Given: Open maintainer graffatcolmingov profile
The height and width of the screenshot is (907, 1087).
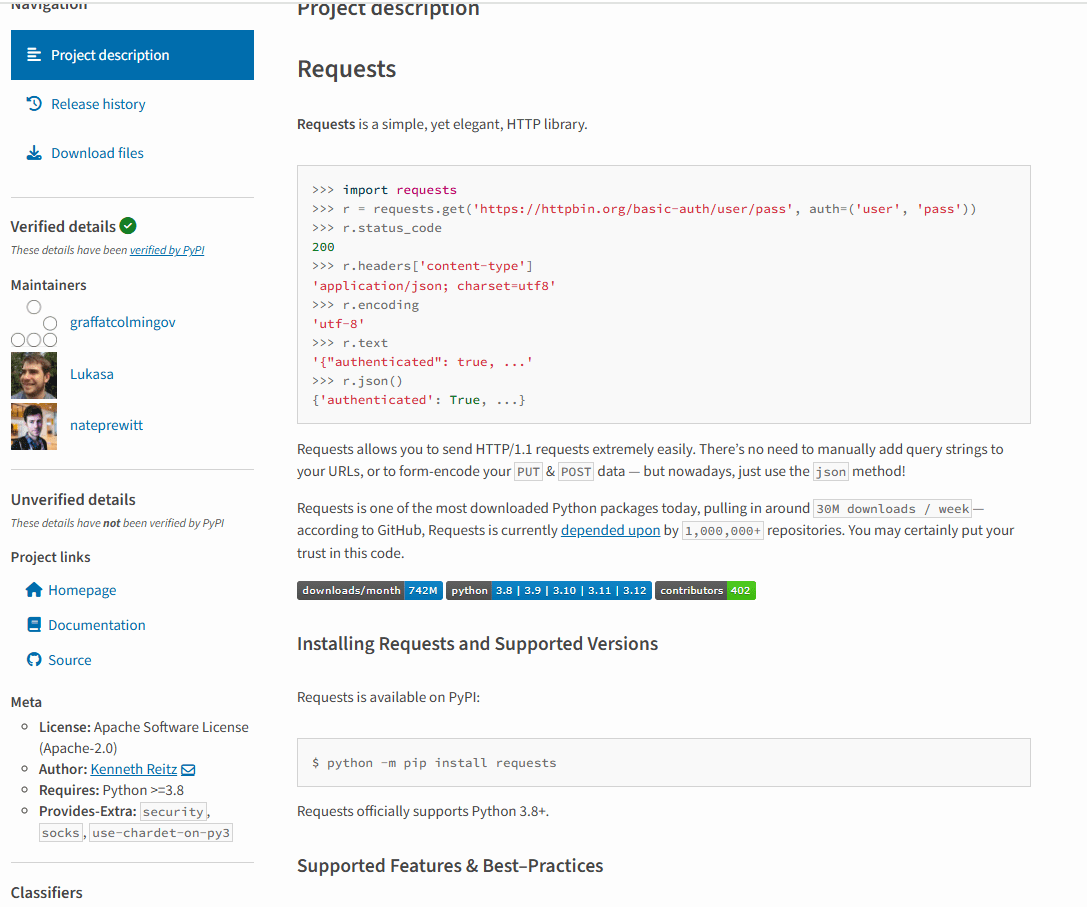Looking at the screenshot, I should click(123, 322).
